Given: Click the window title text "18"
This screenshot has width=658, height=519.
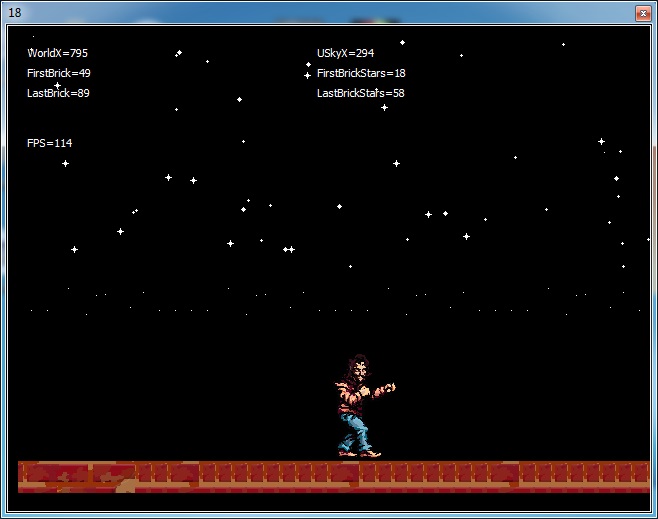Looking at the screenshot, I should (x=15, y=13).
